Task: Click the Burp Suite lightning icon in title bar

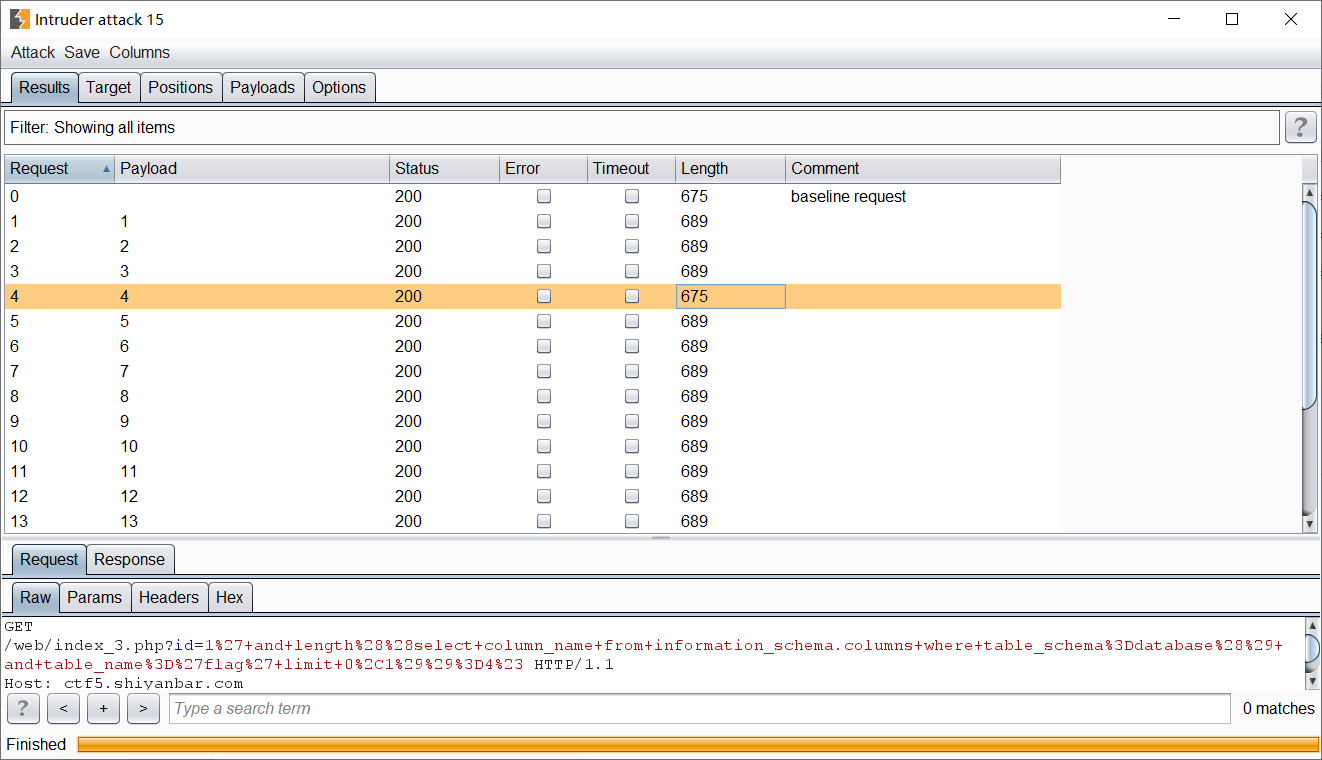Action: [x=19, y=19]
